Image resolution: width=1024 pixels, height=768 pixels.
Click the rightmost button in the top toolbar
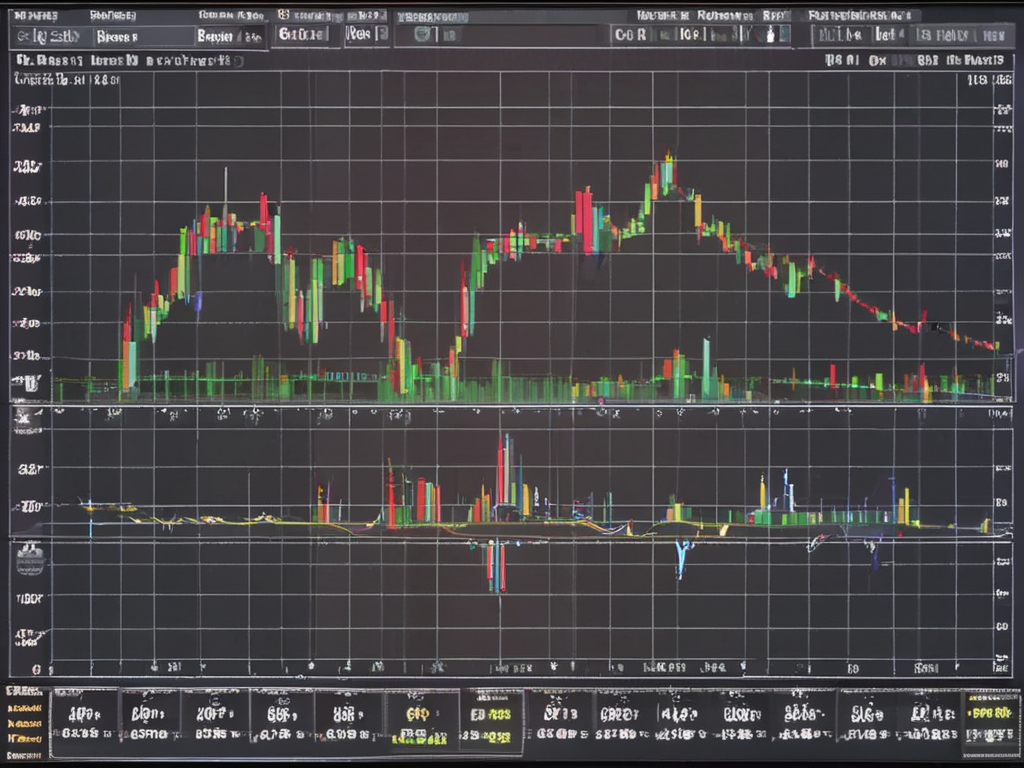click(x=992, y=35)
